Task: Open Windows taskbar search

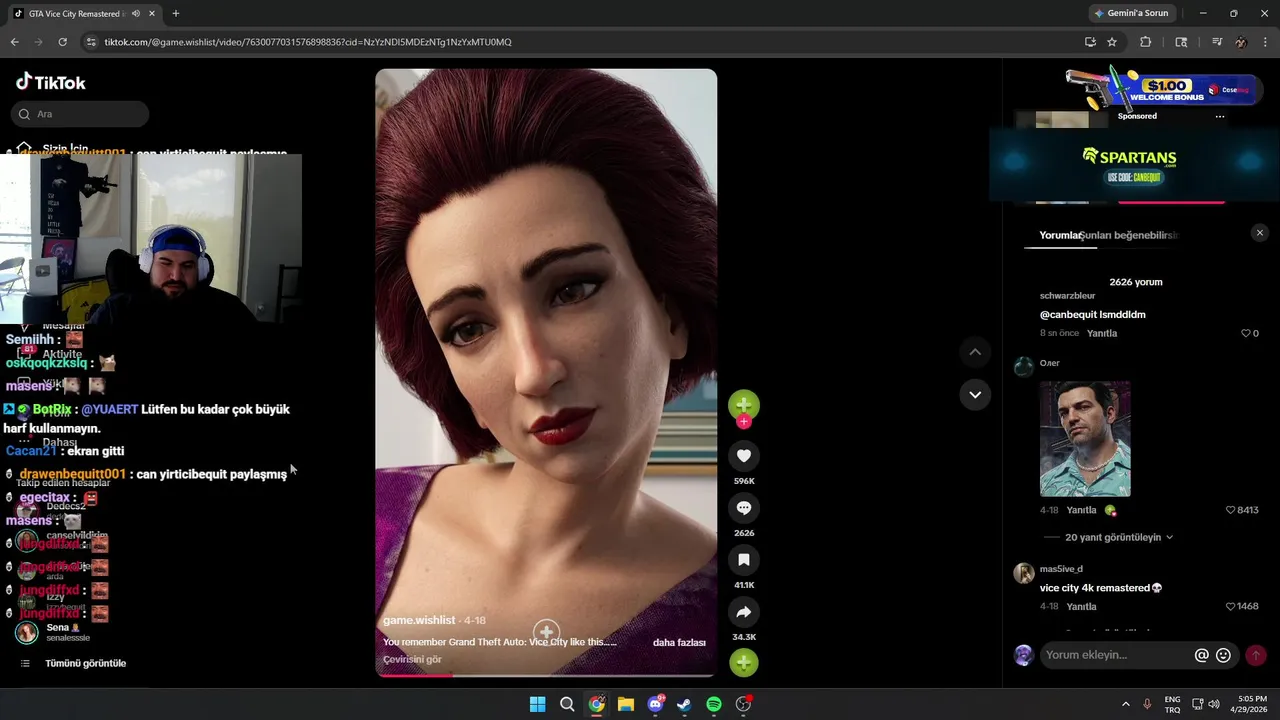Action: tap(567, 704)
